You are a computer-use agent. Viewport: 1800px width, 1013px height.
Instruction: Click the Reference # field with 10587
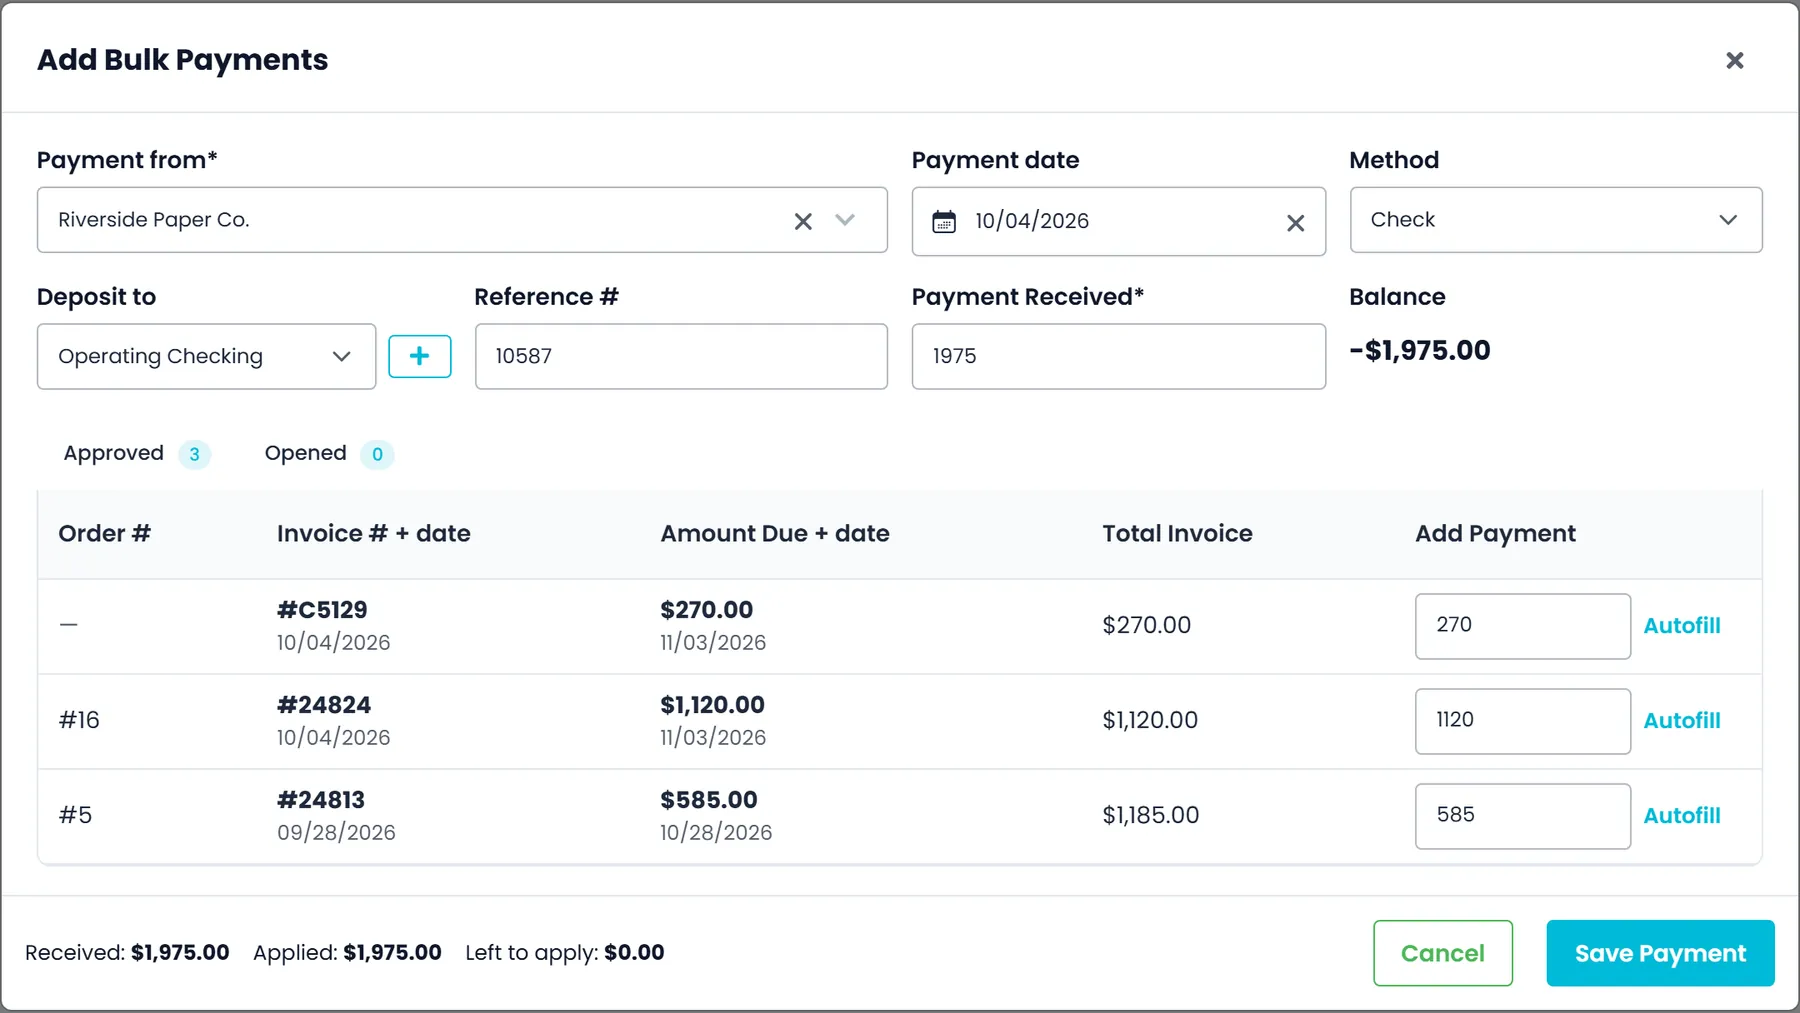coord(681,356)
